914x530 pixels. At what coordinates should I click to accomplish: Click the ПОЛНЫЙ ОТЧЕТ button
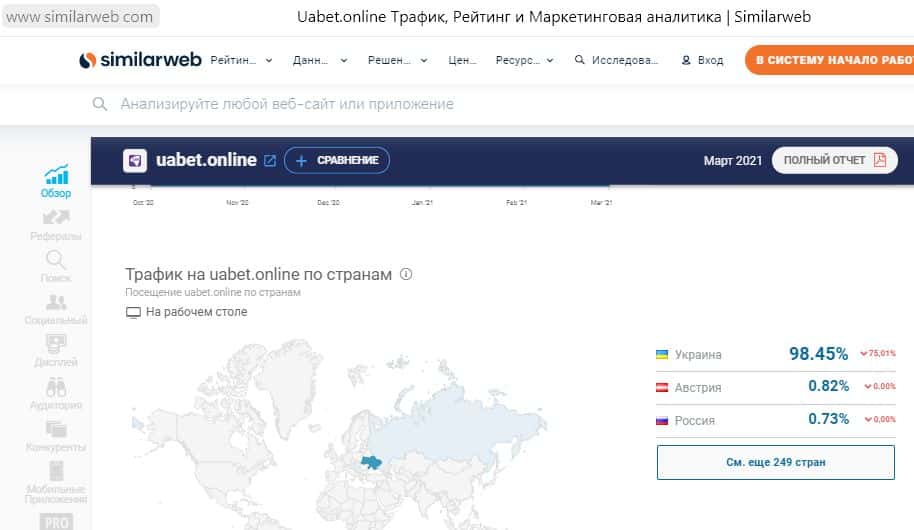point(835,160)
